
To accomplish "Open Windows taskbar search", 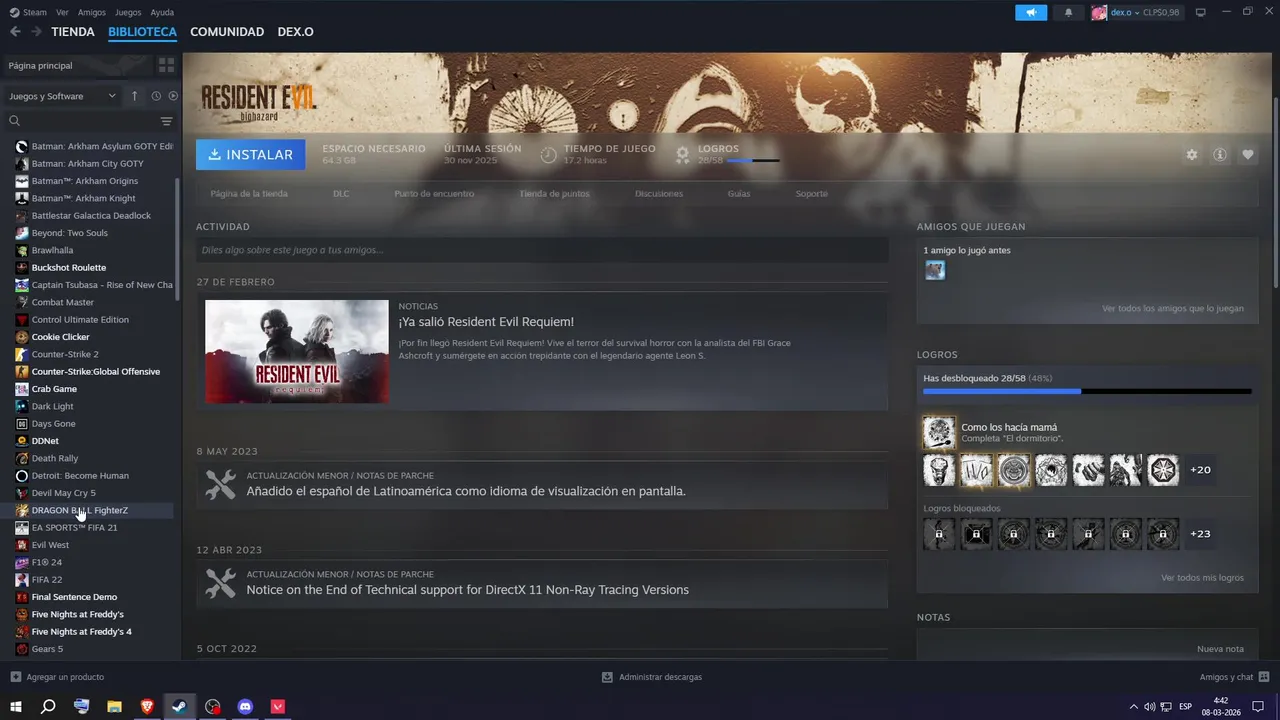I will [x=48, y=706].
